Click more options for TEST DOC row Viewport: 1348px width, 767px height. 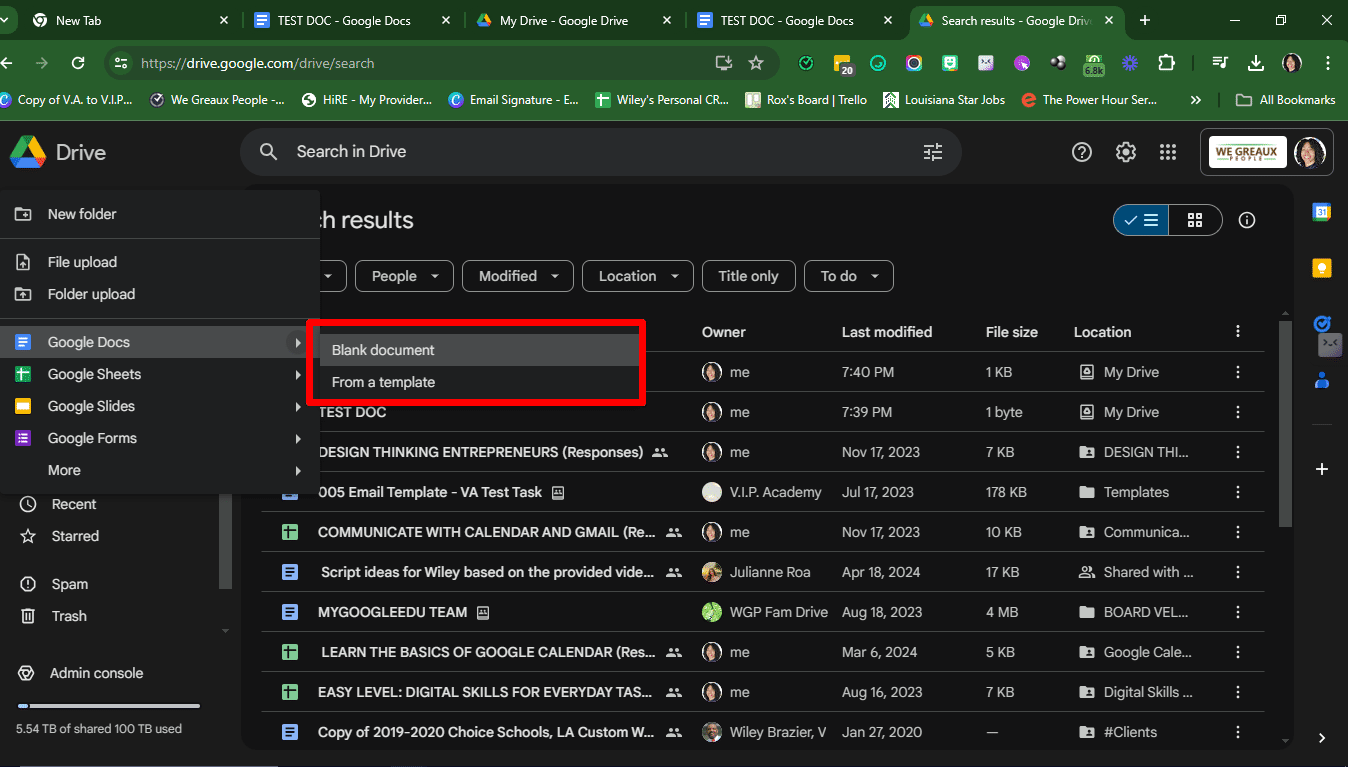point(1238,412)
